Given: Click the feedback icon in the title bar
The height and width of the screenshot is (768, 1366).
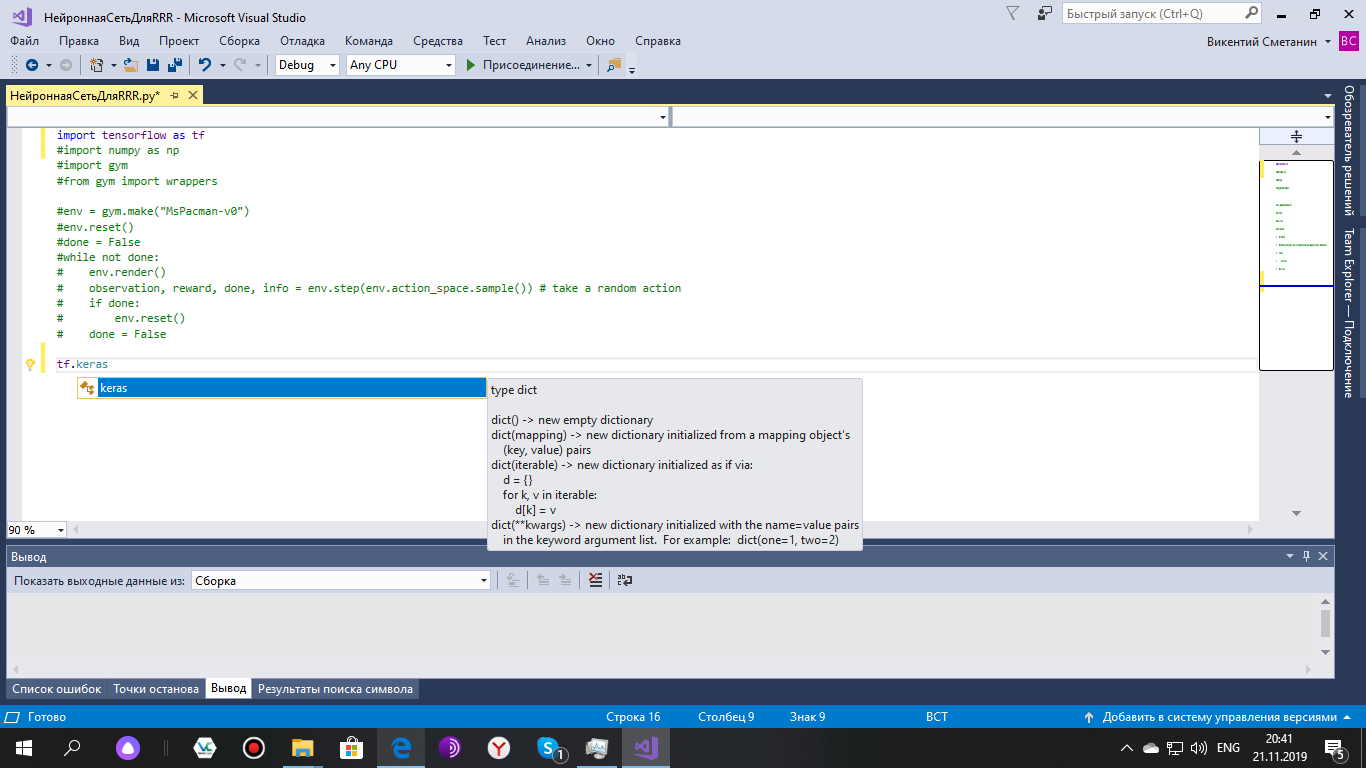Looking at the screenshot, I should (1045, 14).
